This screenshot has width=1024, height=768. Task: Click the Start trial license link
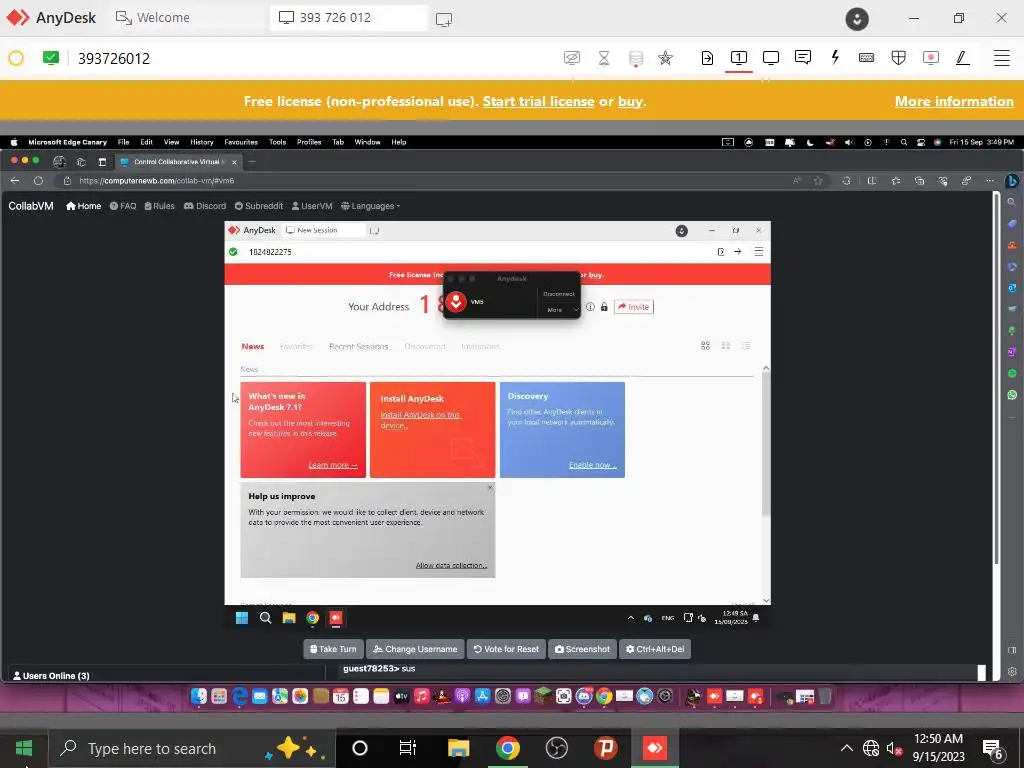click(x=538, y=101)
